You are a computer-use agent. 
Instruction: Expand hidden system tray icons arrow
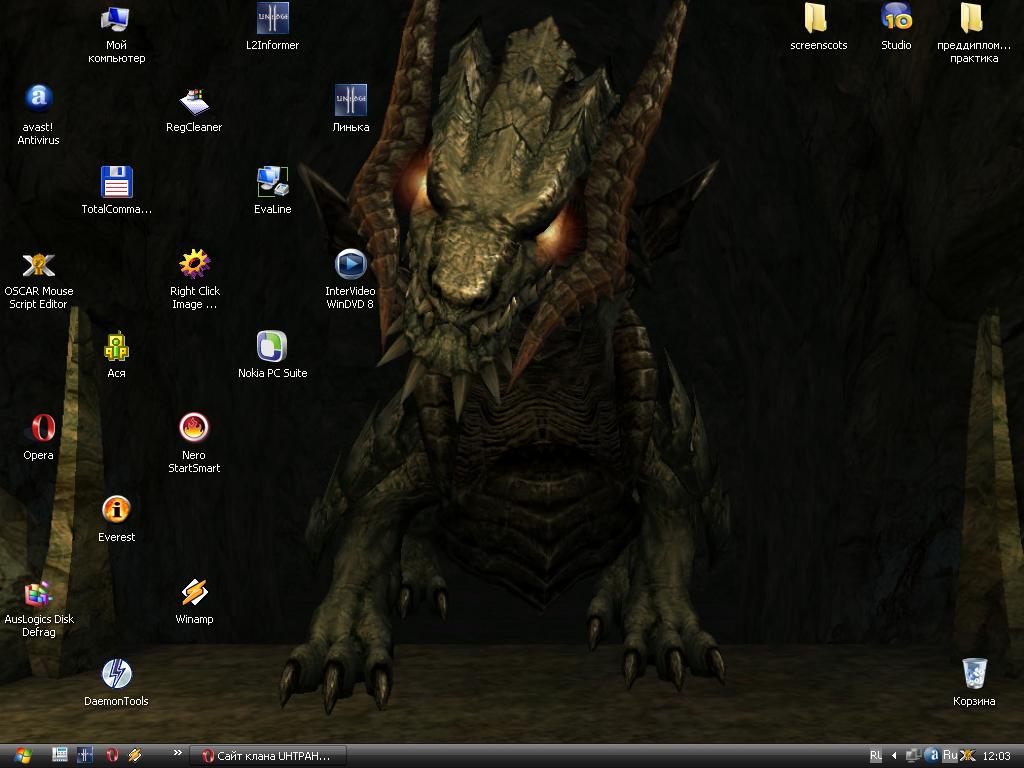[893, 756]
